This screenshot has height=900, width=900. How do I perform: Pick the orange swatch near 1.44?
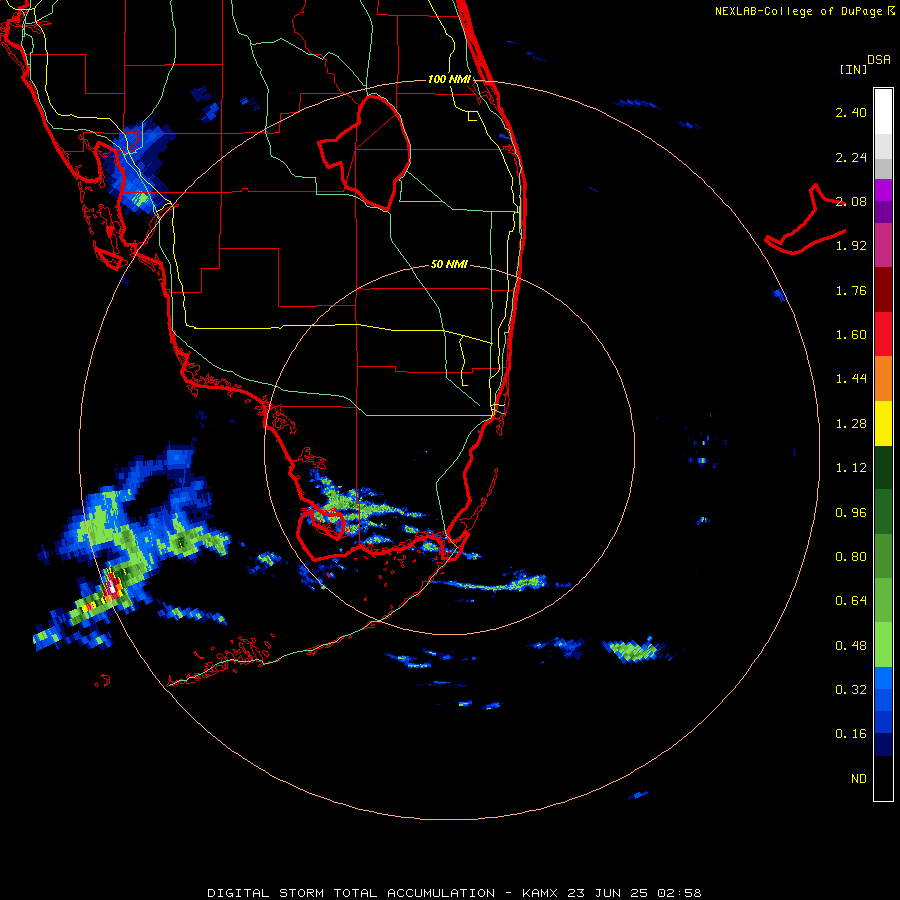coord(883,379)
